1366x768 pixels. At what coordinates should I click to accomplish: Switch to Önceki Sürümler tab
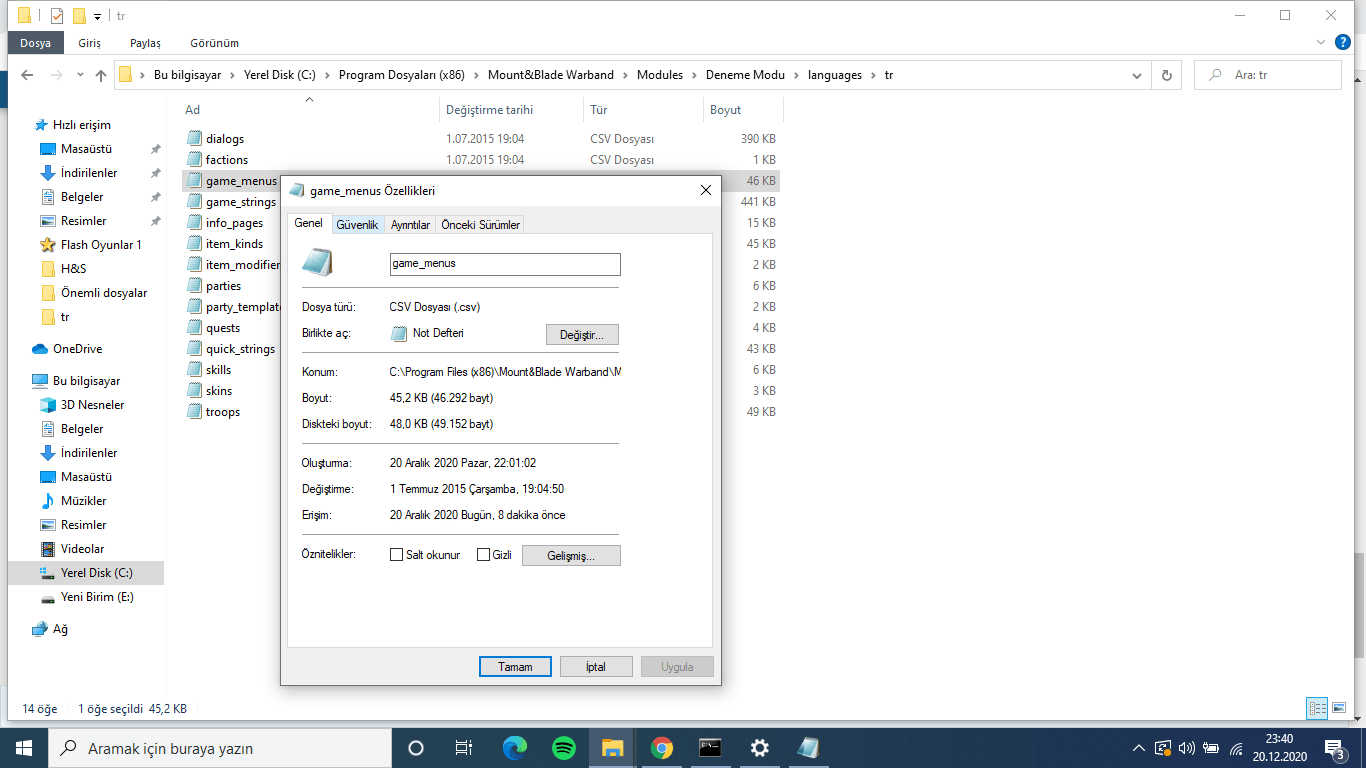pyautogui.click(x=481, y=225)
